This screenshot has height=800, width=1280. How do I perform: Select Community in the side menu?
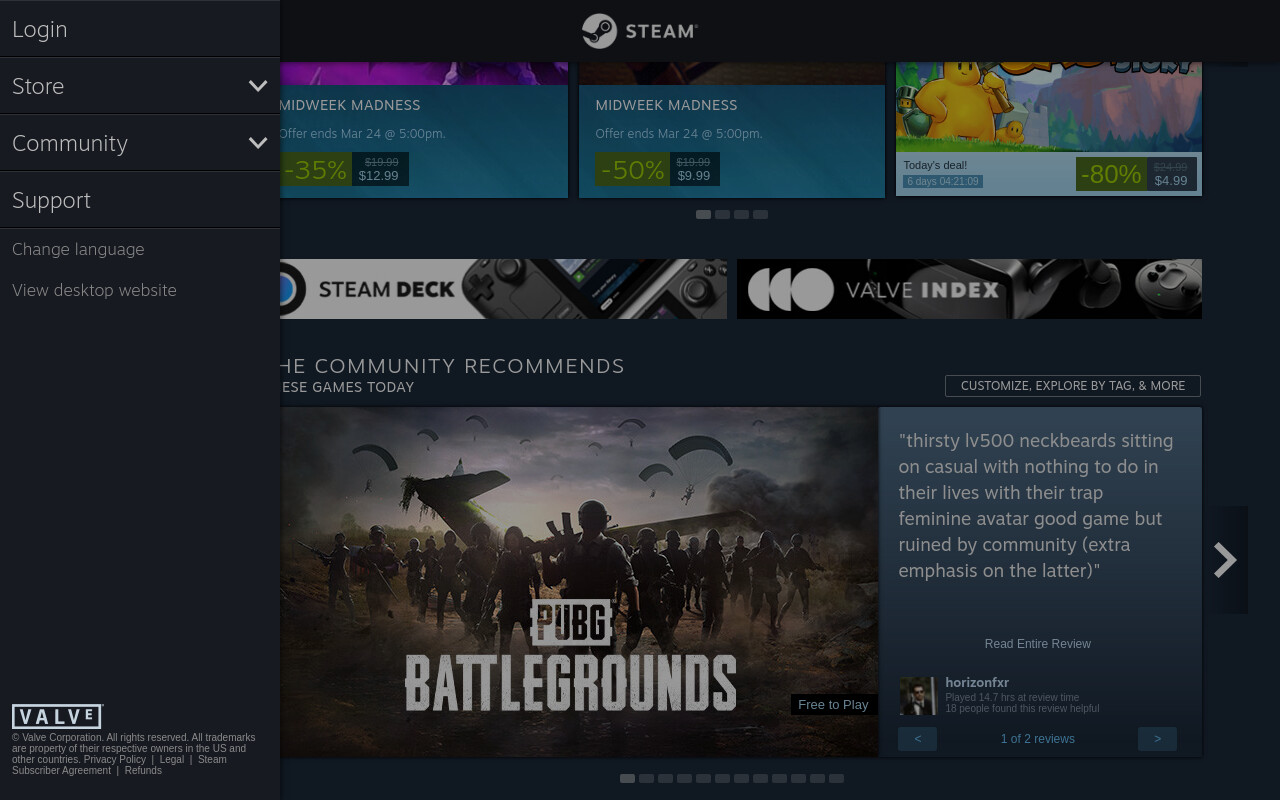coord(140,143)
